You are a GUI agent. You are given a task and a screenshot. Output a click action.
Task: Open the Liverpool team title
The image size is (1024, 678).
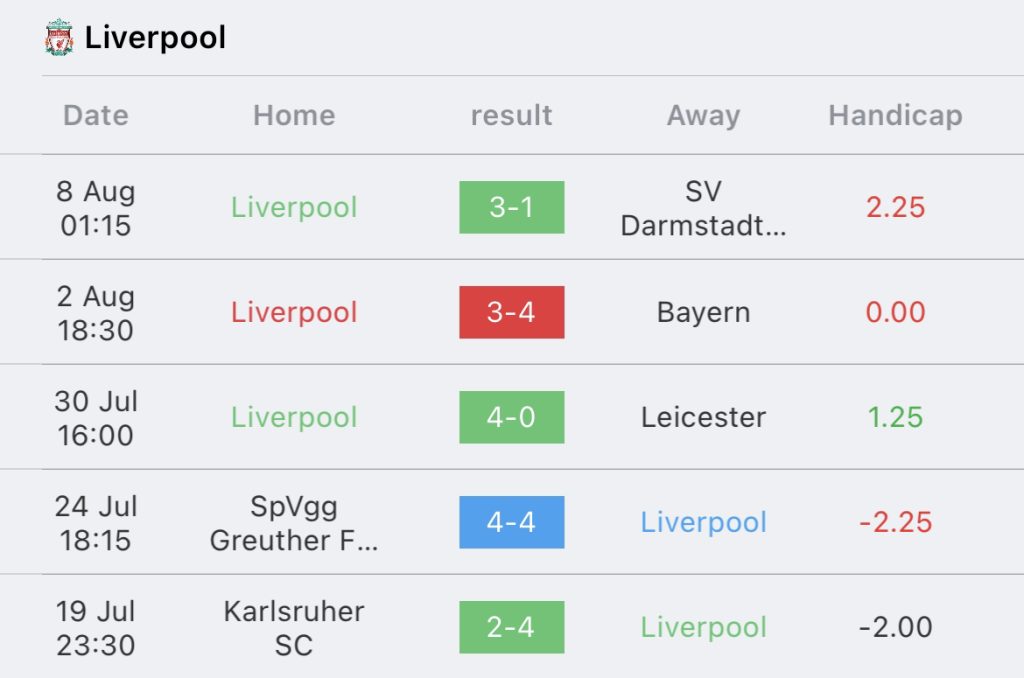[155, 37]
